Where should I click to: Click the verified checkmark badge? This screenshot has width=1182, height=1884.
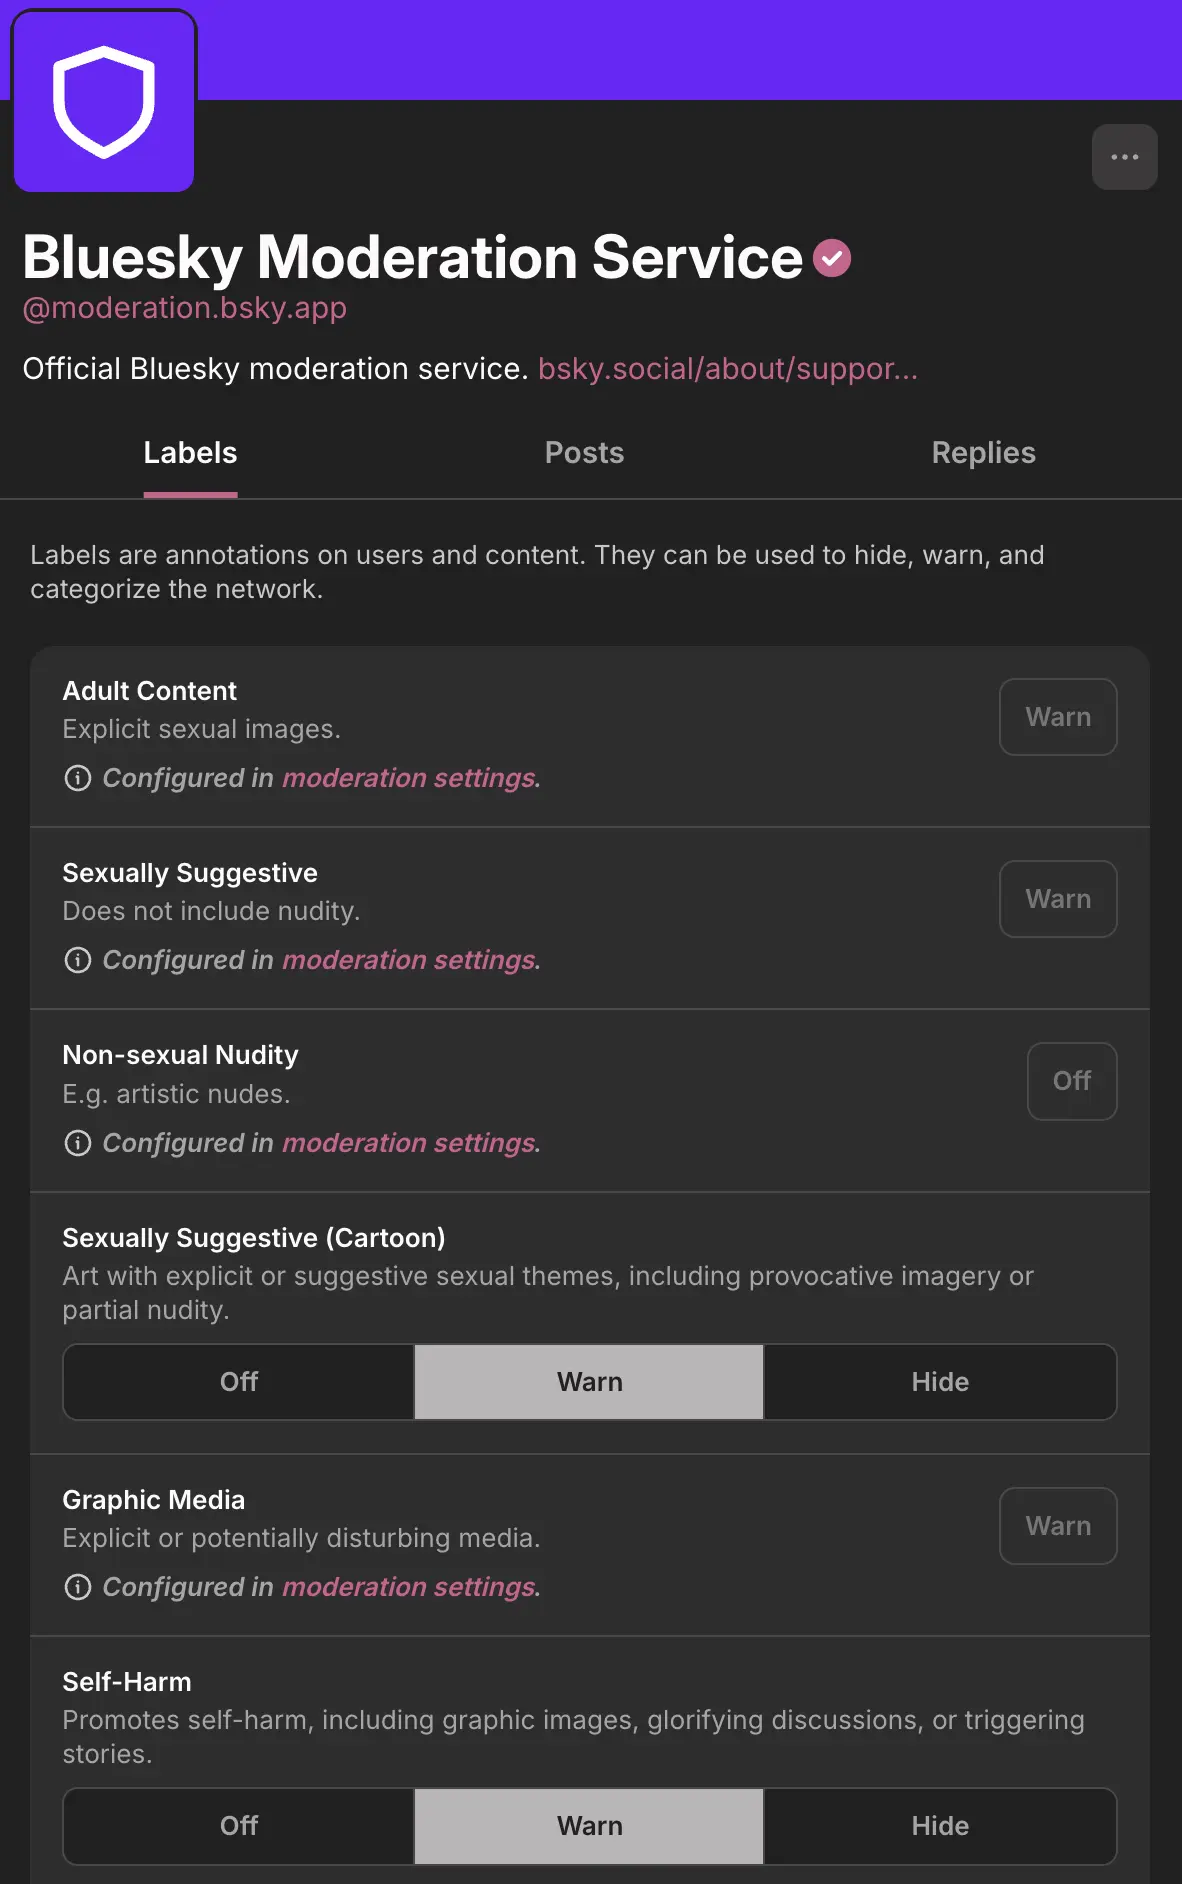click(832, 258)
